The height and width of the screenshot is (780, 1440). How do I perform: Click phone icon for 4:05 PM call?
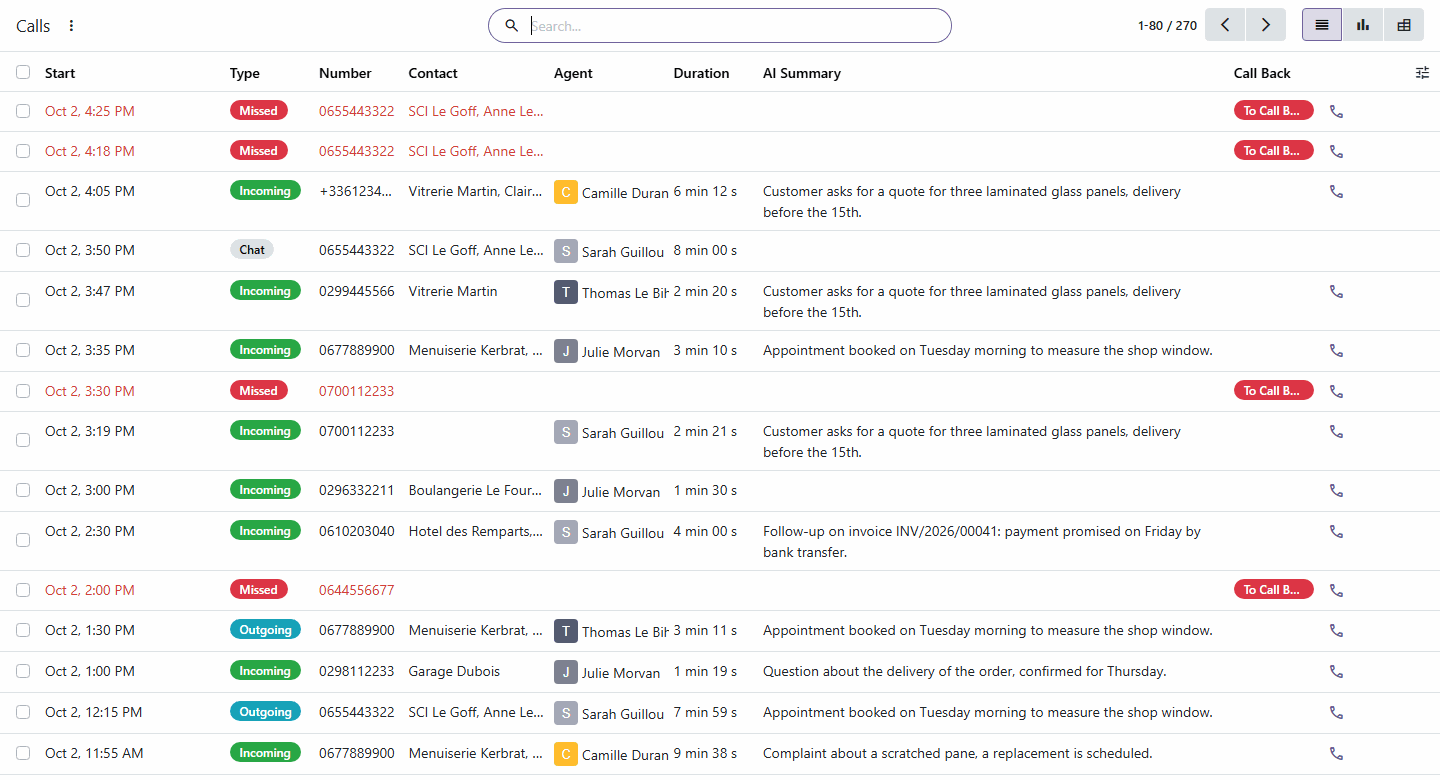(x=1336, y=191)
